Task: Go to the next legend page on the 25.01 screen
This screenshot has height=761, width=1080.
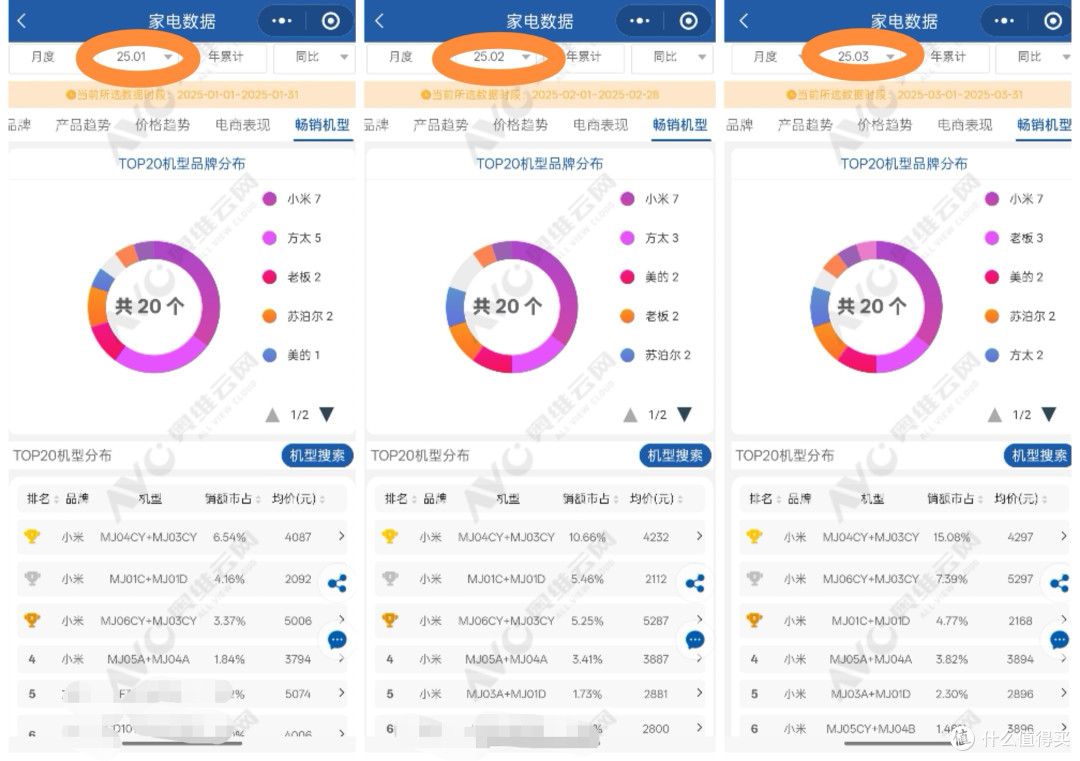Action: 326,414
